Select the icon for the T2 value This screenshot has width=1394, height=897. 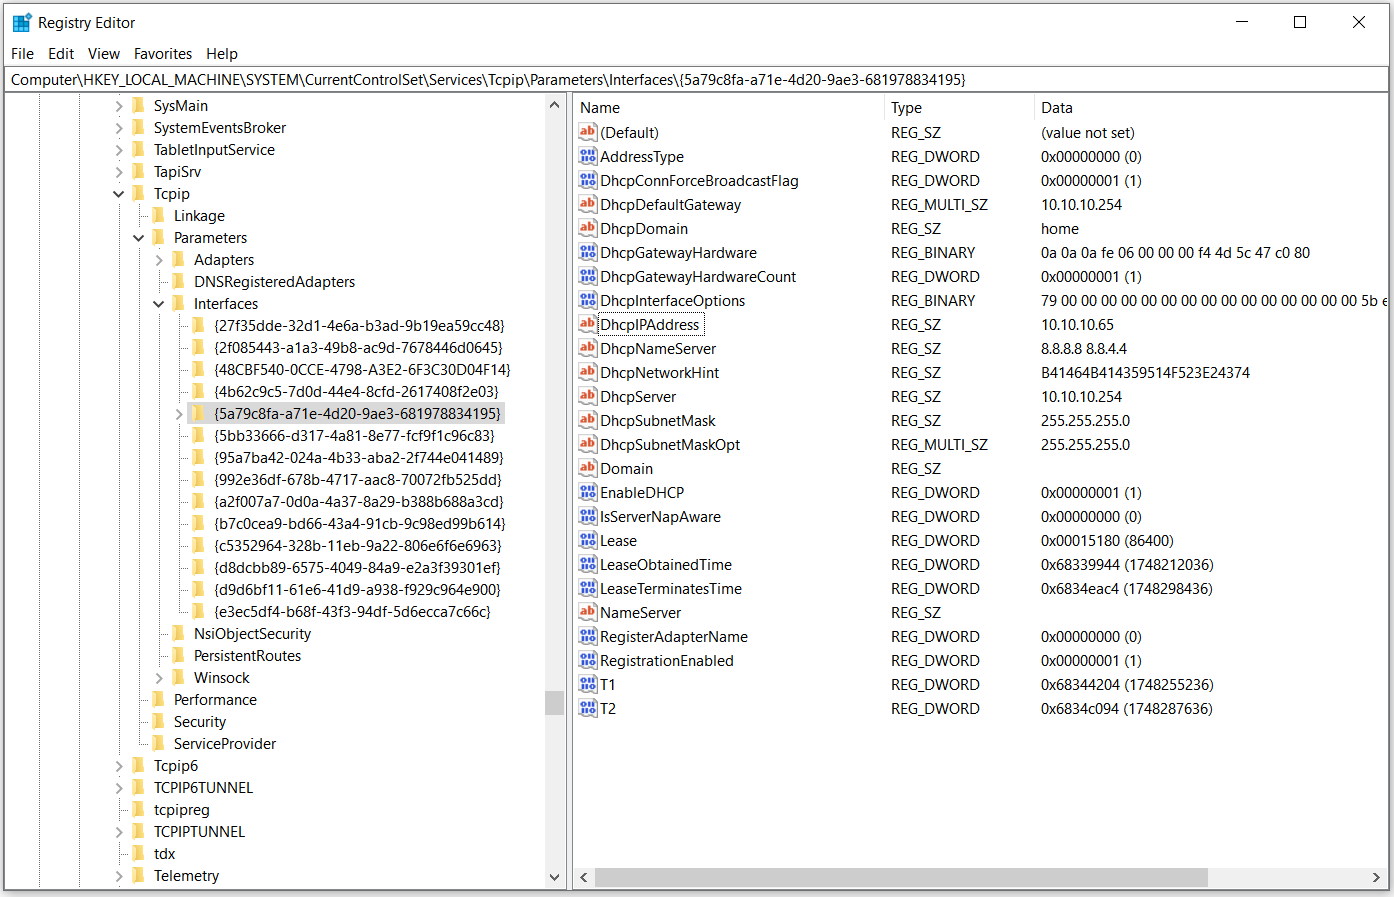(588, 708)
